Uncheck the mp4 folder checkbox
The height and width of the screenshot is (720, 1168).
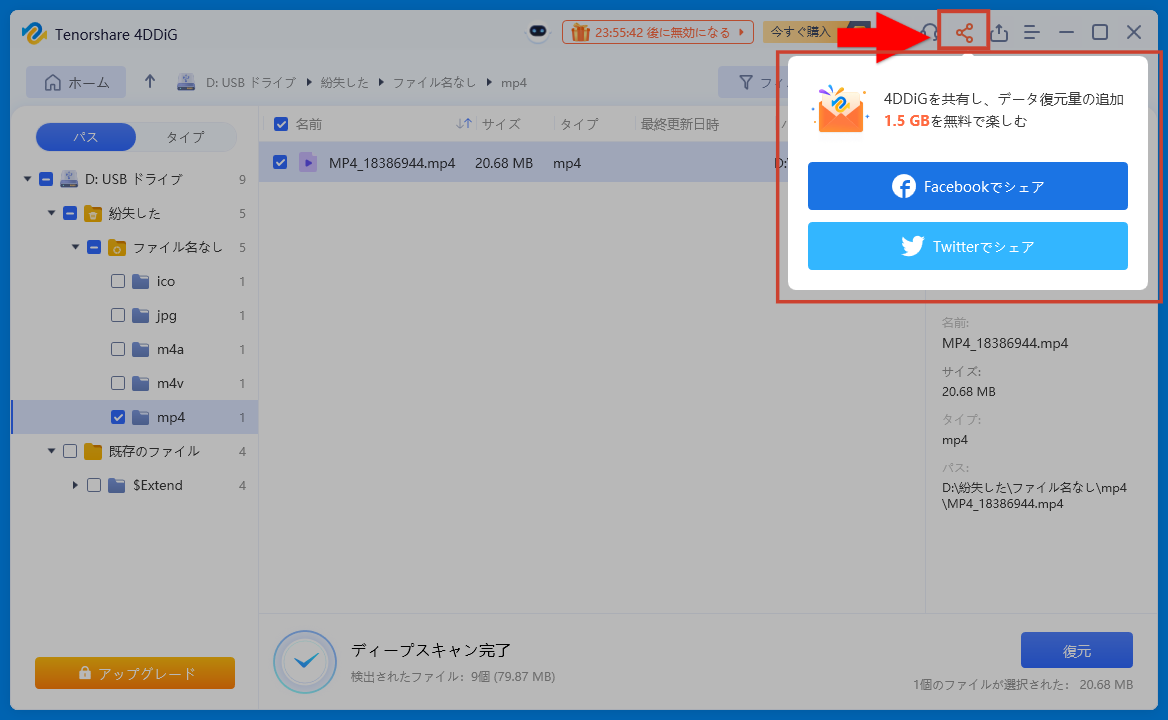(x=118, y=417)
